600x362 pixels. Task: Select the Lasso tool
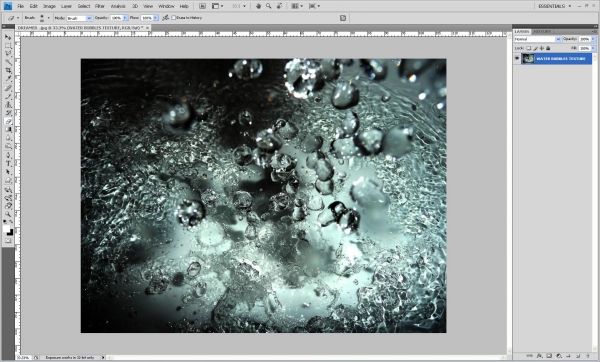(8, 54)
